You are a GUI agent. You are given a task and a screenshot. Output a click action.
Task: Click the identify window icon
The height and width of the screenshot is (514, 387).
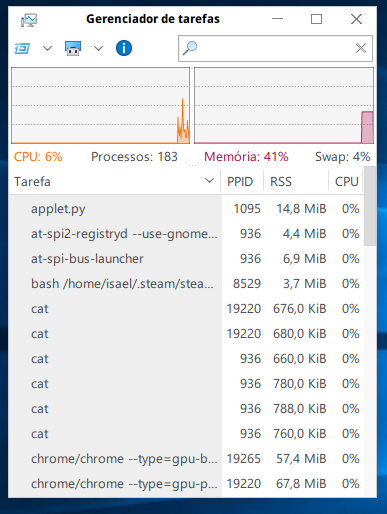(73, 49)
